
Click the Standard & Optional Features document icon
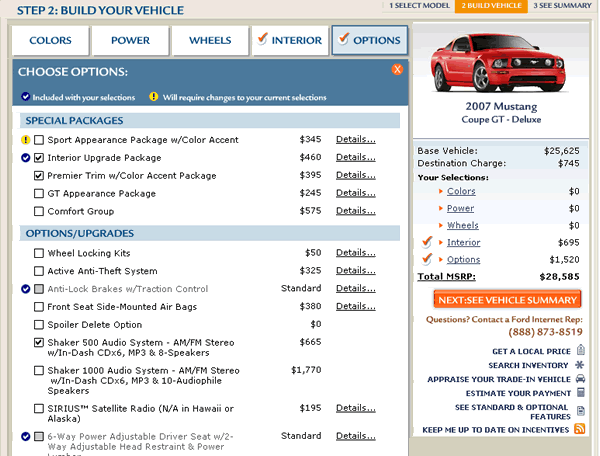click(x=580, y=411)
